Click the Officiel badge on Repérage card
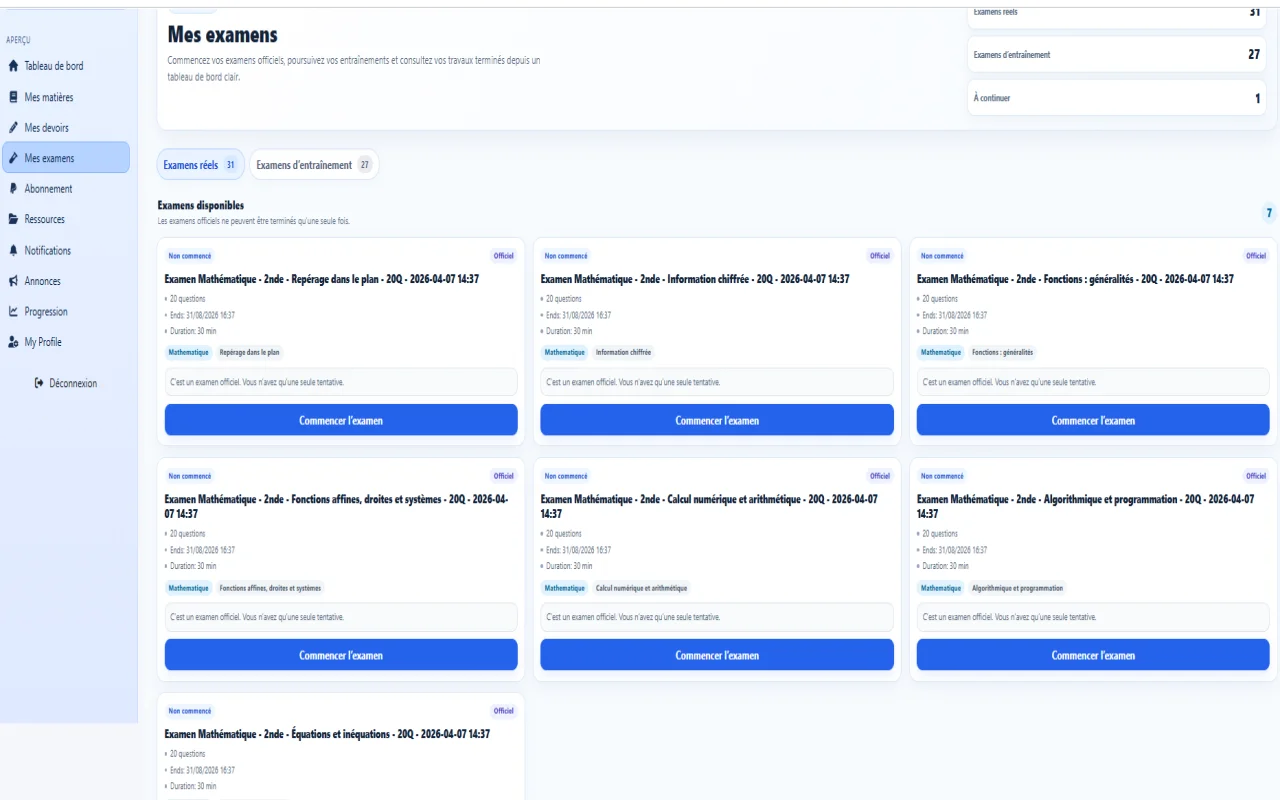 pyautogui.click(x=504, y=256)
